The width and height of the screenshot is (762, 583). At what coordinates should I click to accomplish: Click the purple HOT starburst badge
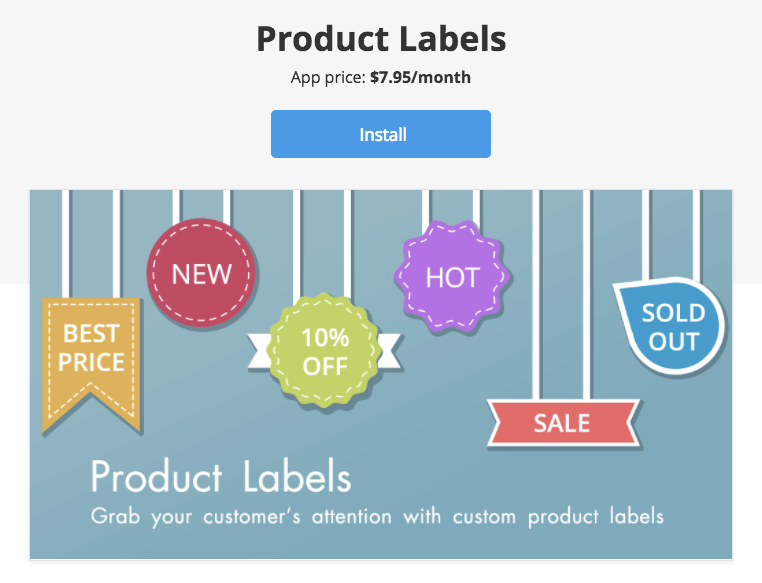[x=452, y=277]
